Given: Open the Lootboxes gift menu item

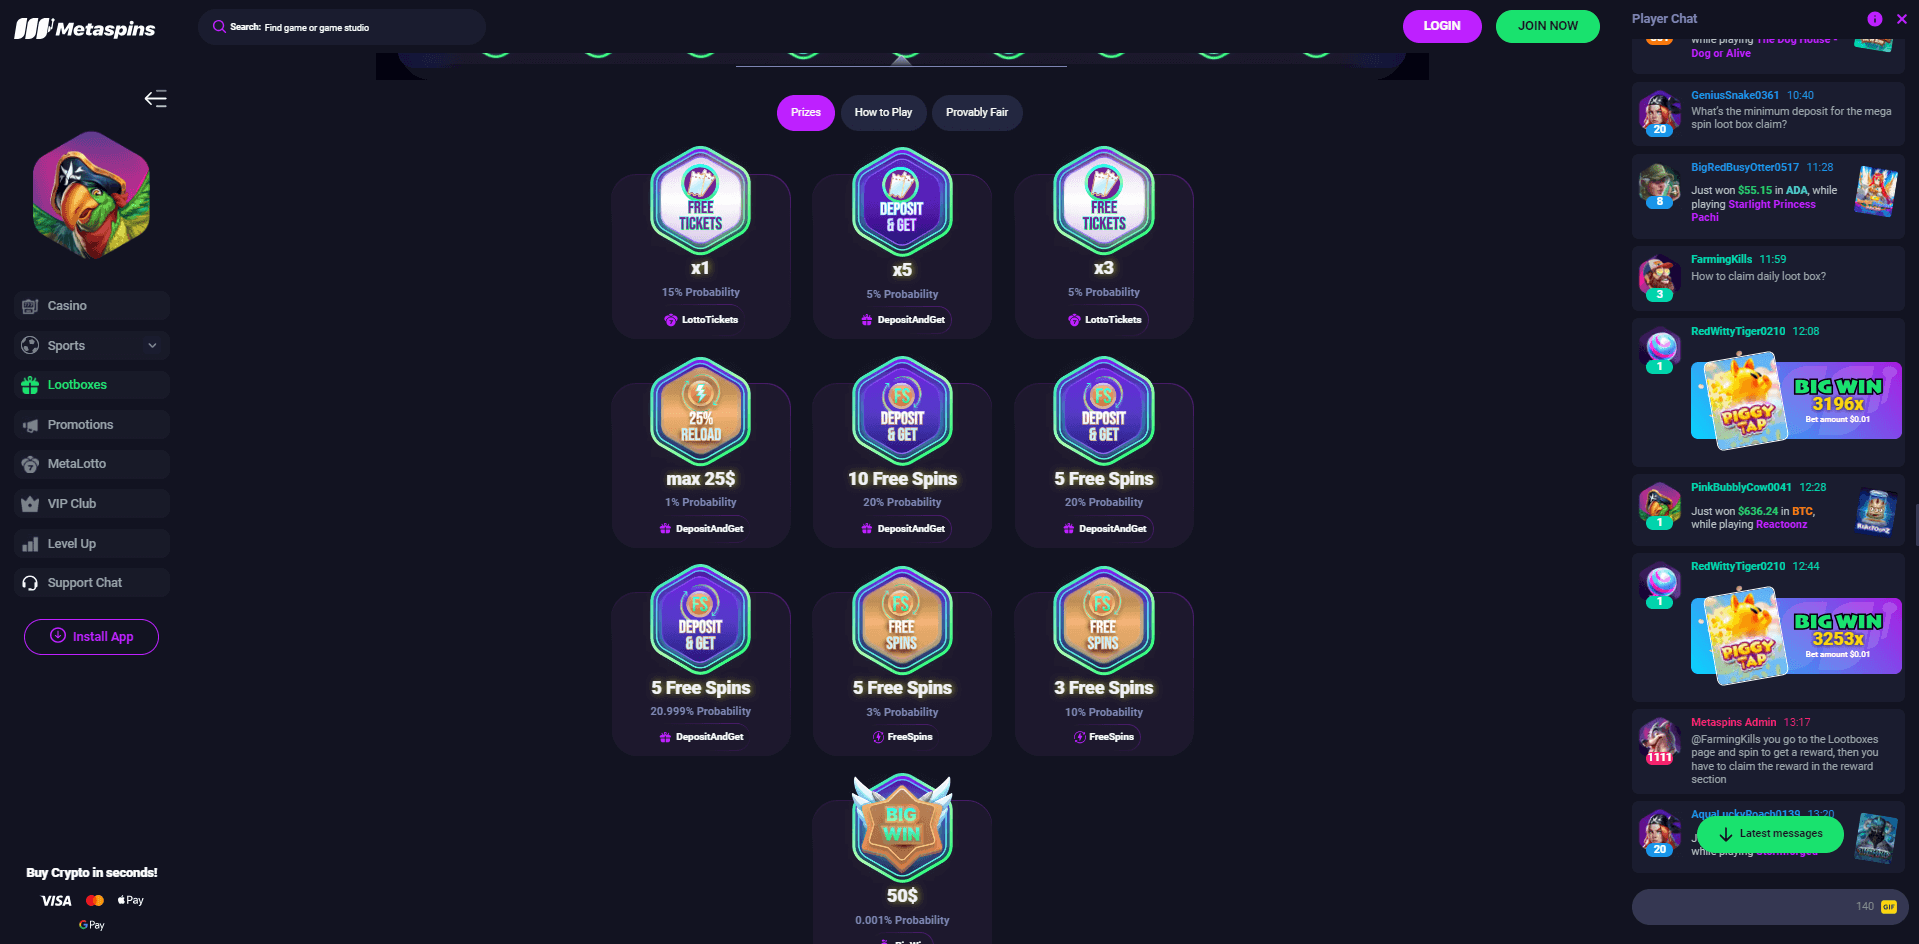Looking at the screenshot, I should click(92, 385).
